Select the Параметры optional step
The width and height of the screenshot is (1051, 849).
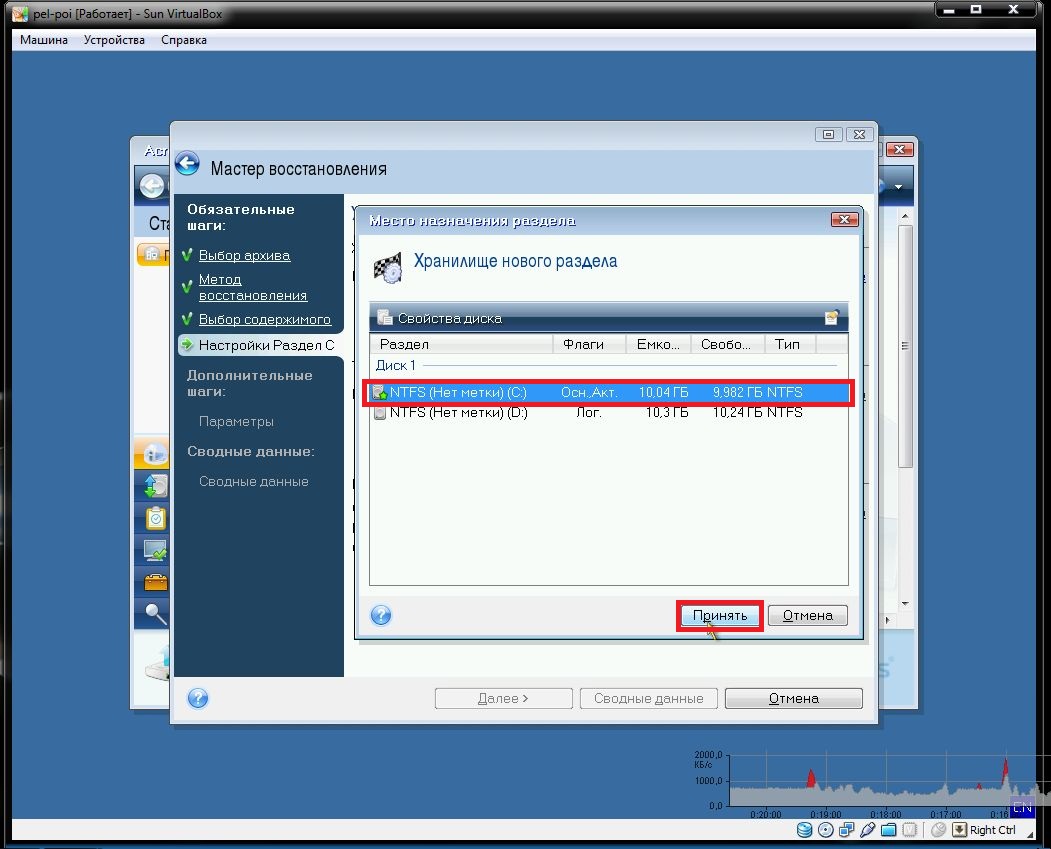pyautogui.click(x=236, y=421)
